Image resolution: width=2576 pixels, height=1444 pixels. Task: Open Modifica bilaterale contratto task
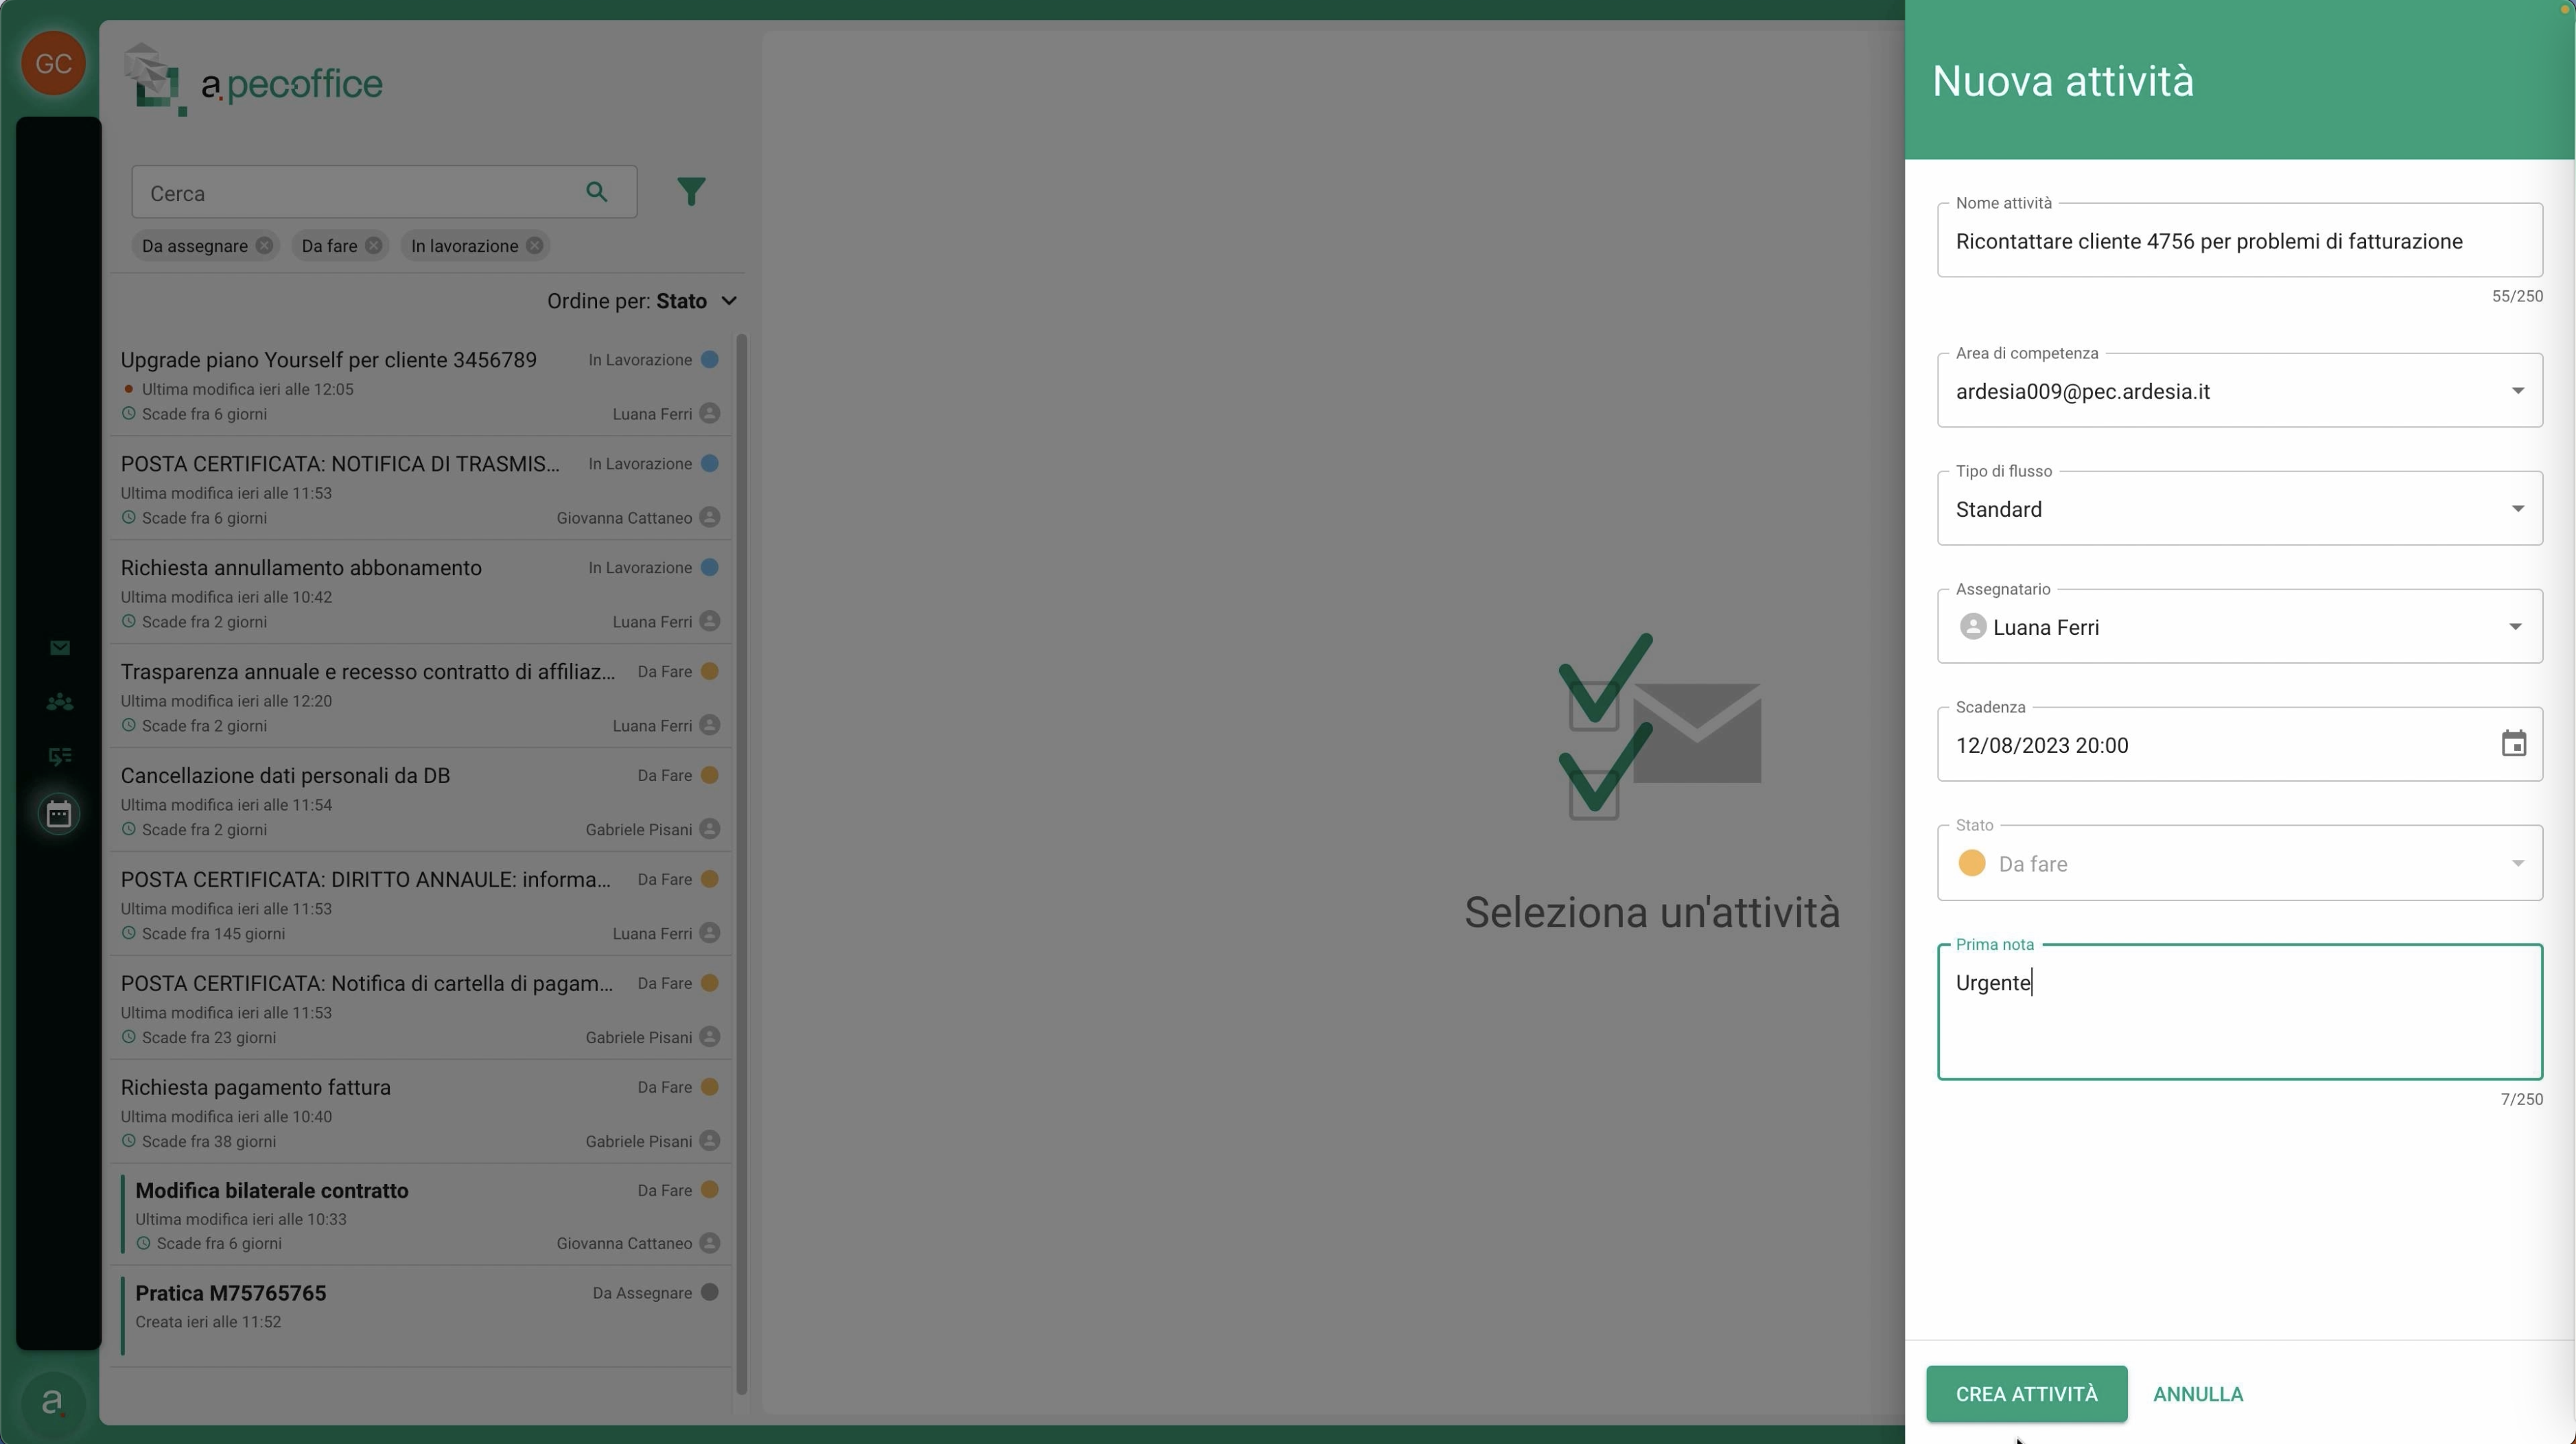coord(420,1215)
